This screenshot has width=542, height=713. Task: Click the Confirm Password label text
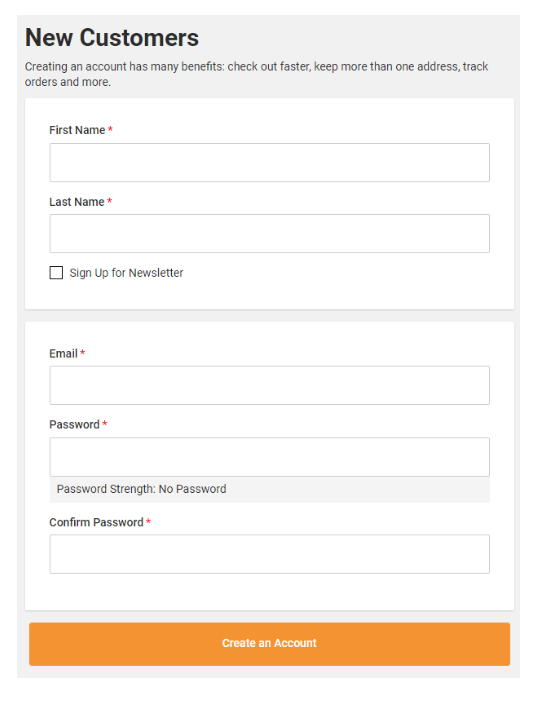96,522
